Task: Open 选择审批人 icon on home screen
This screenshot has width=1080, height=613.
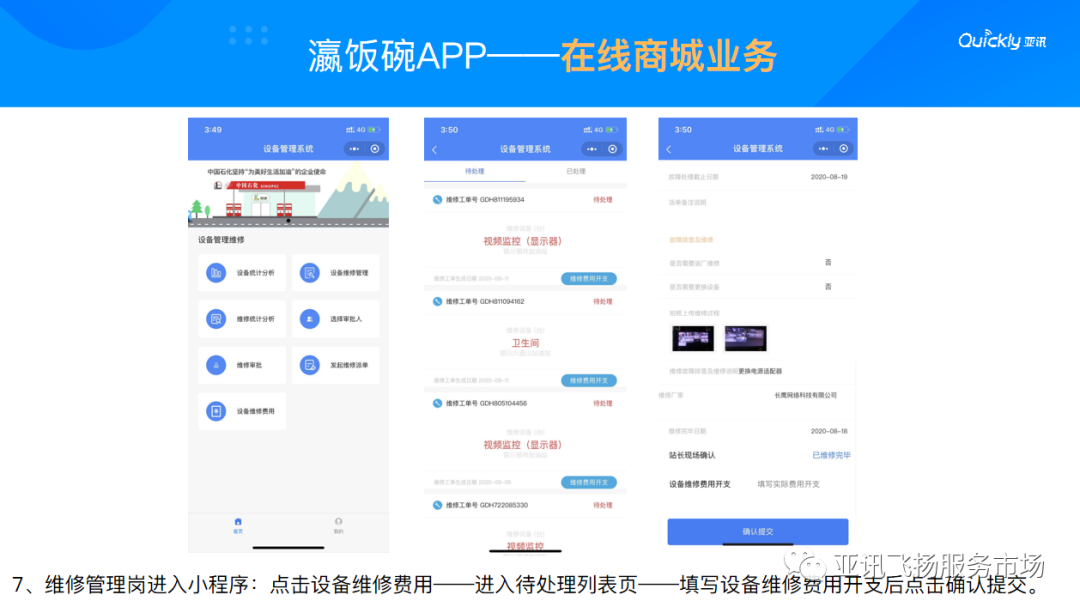Action: click(309, 319)
